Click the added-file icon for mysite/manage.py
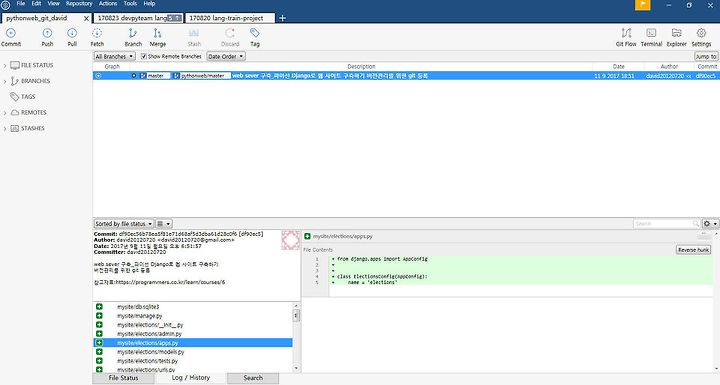720x385 pixels. pyautogui.click(x=99, y=316)
